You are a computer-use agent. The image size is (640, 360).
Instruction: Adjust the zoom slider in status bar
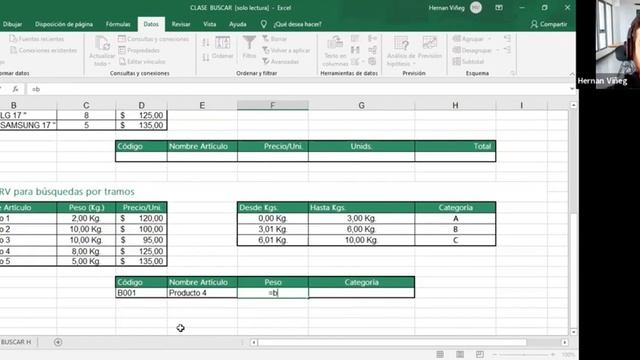[x=524, y=355]
